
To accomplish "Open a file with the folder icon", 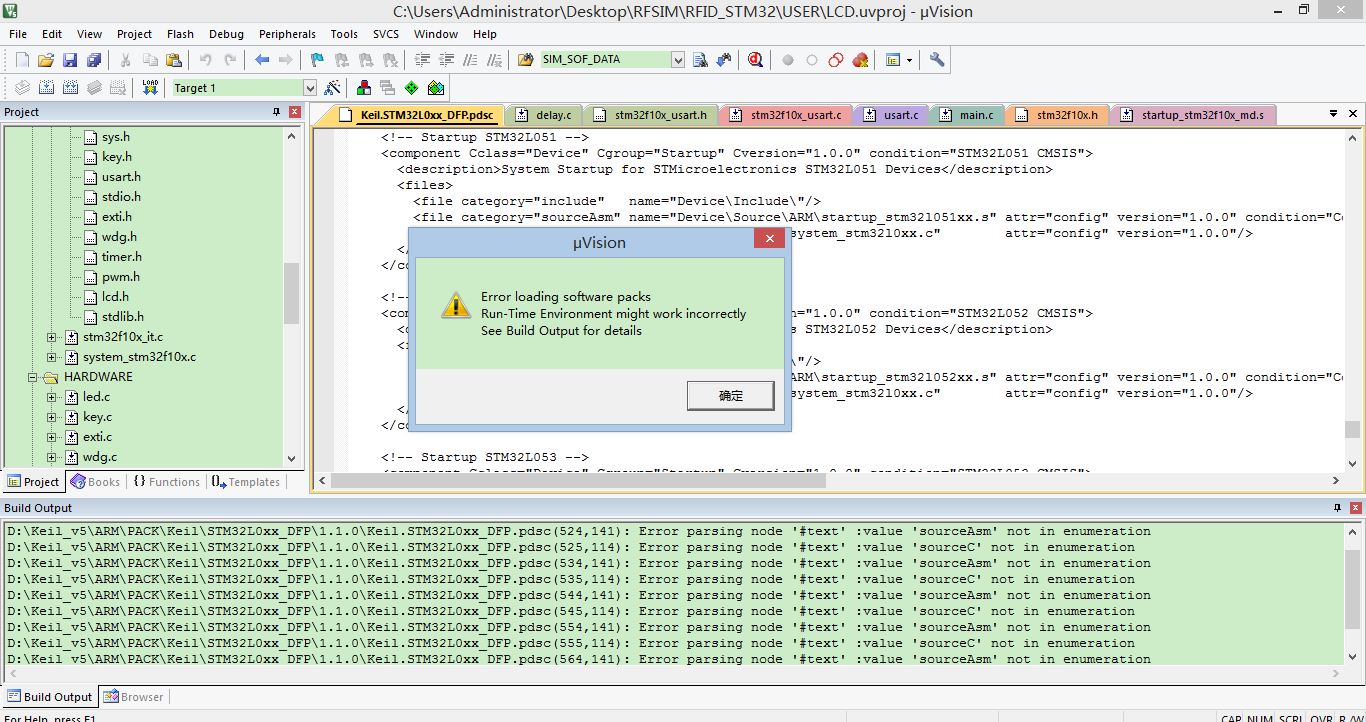I will coord(46,60).
